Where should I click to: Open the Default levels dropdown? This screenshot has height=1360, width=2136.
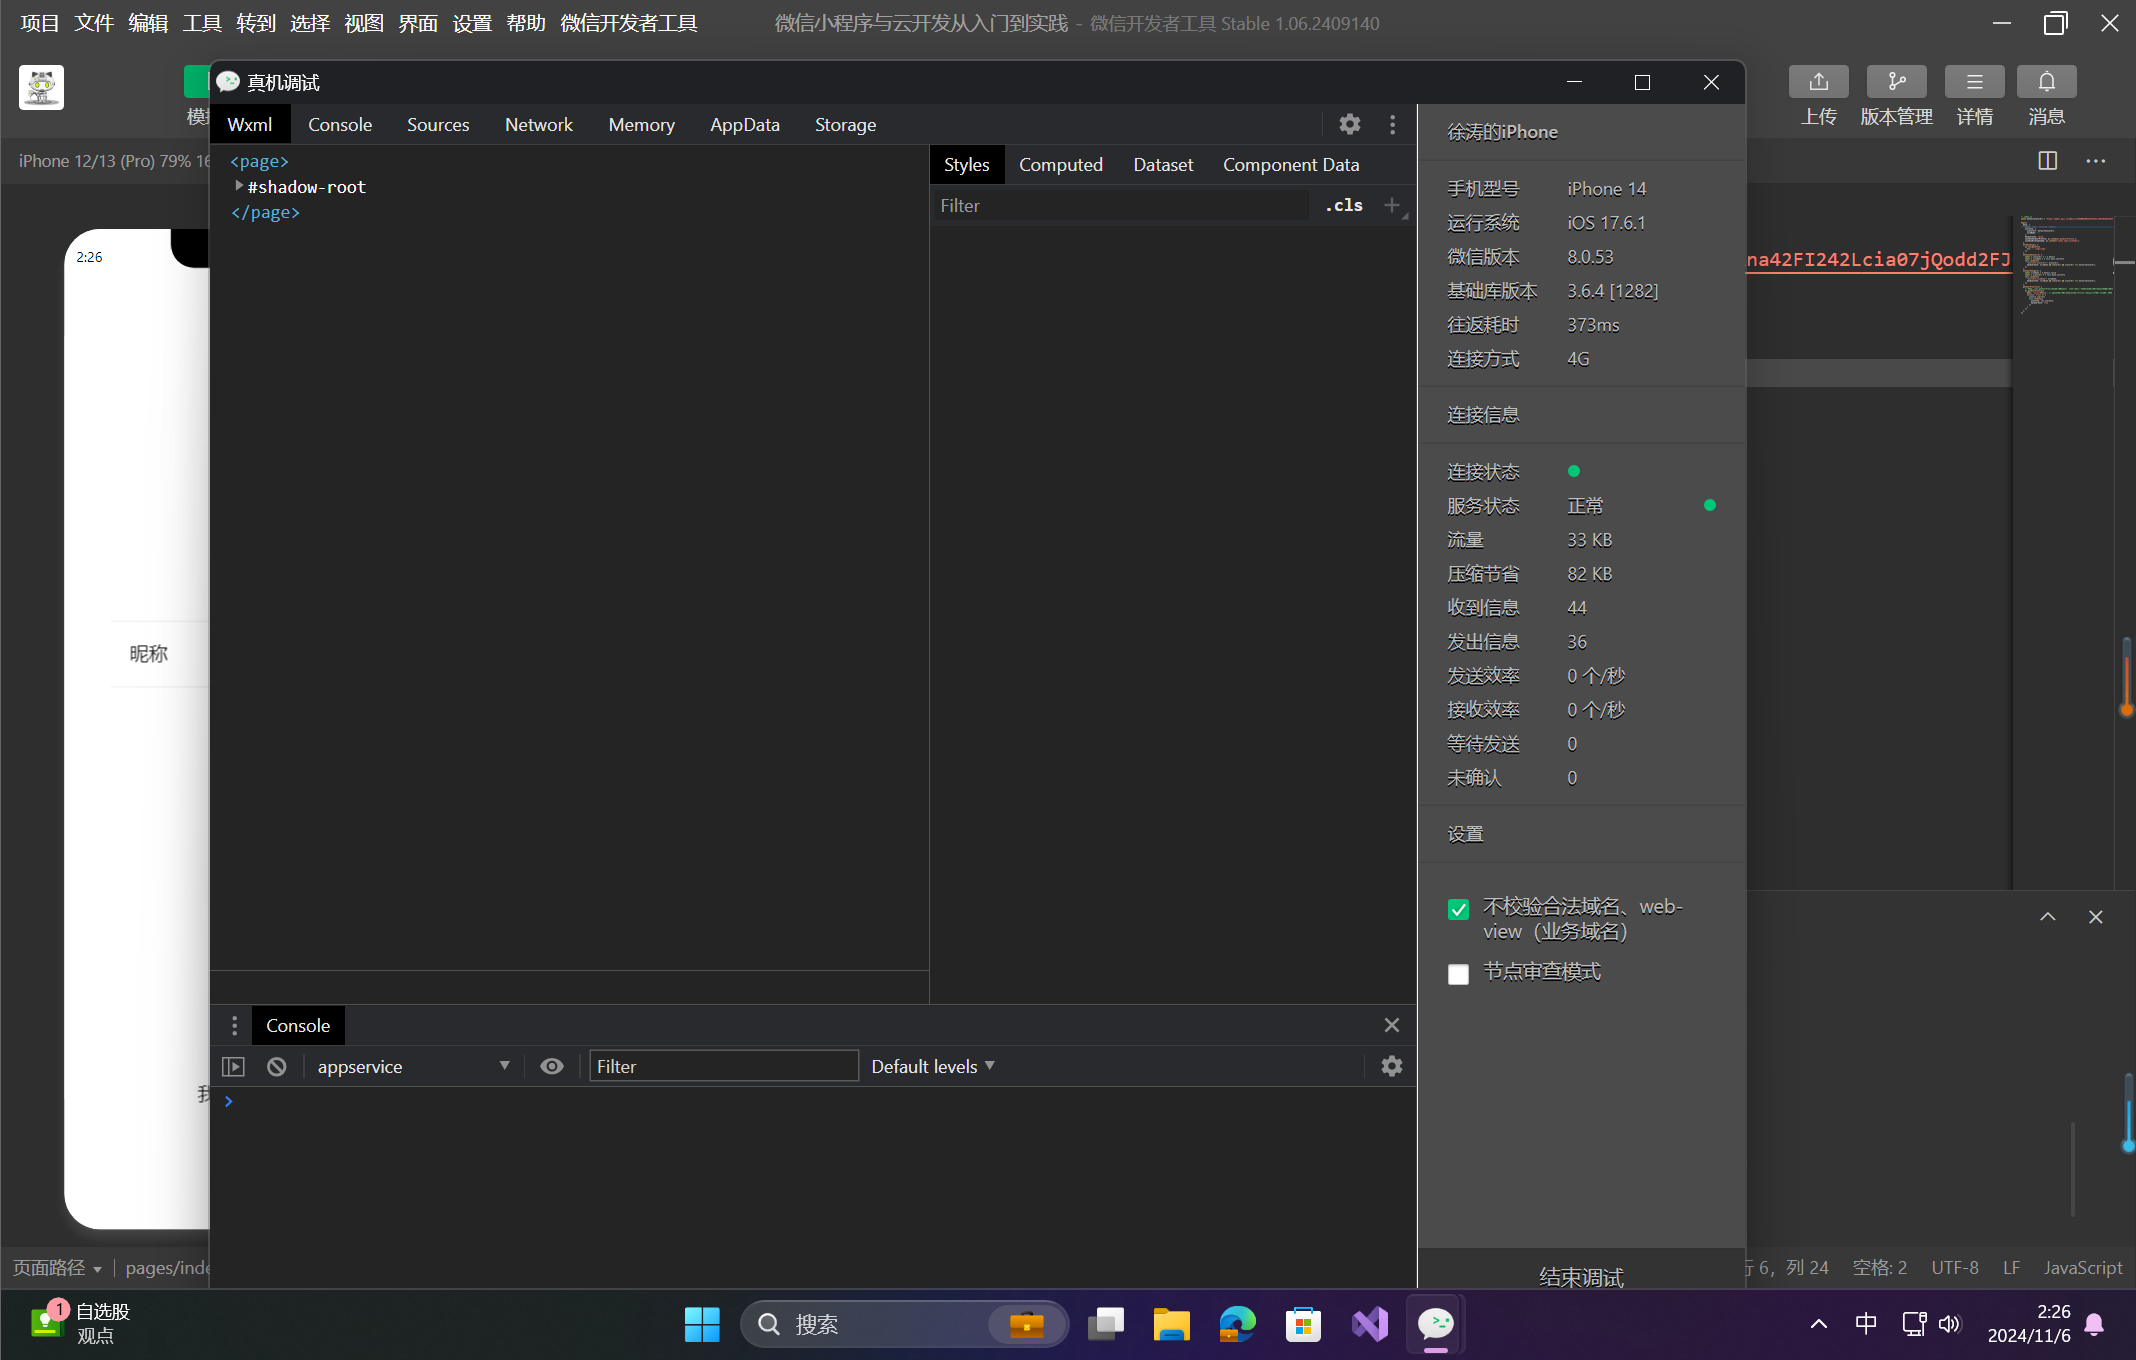(x=932, y=1066)
